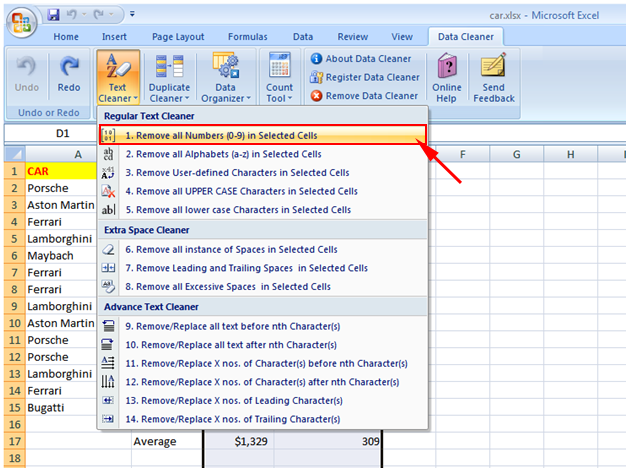Click the Select All corner triangle
Screen dimensions: 628x470
[15, 154]
